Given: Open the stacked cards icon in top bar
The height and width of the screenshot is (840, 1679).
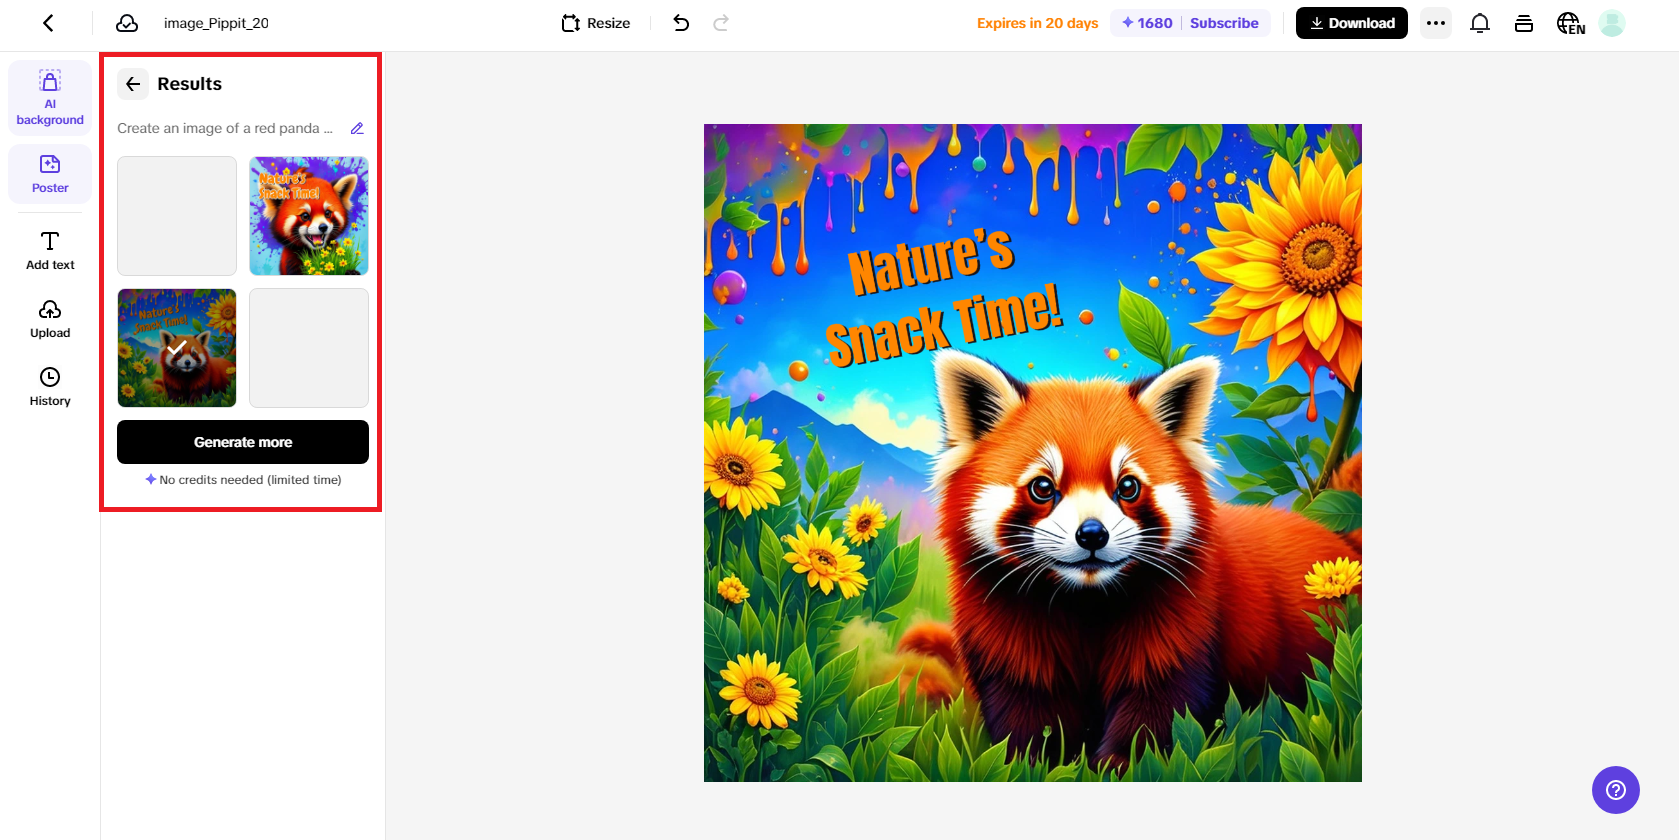Looking at the screenshot, I should (x=1524, y=23).
